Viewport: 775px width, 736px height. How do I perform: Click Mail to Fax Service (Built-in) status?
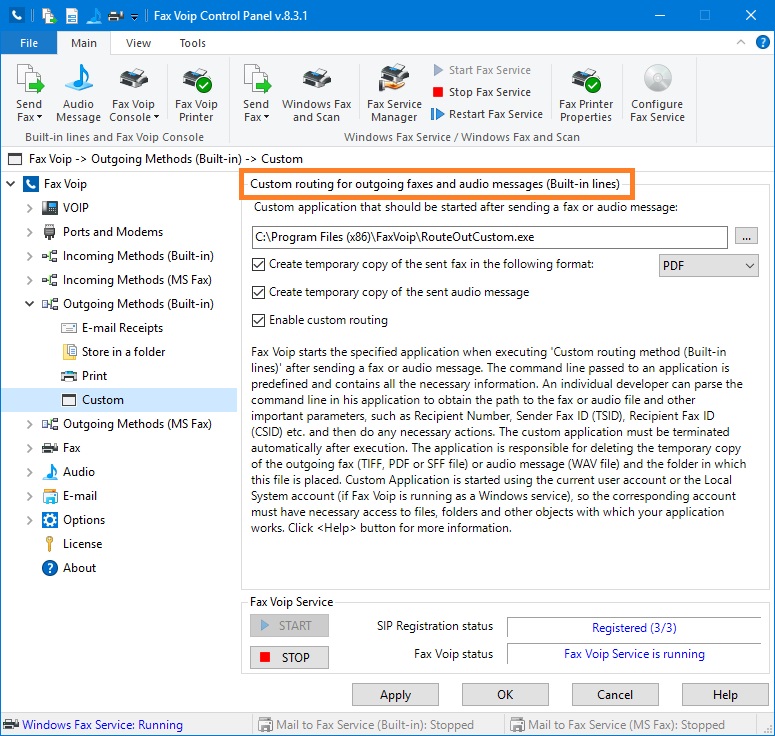point(366,725)
